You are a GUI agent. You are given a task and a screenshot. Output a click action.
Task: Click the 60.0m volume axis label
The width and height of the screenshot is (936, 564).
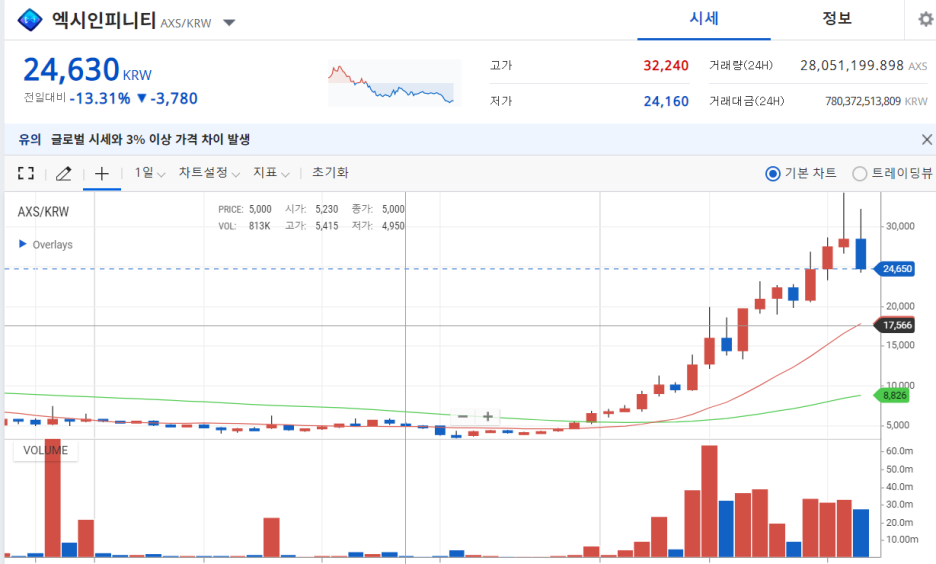[x=900, y=451]
